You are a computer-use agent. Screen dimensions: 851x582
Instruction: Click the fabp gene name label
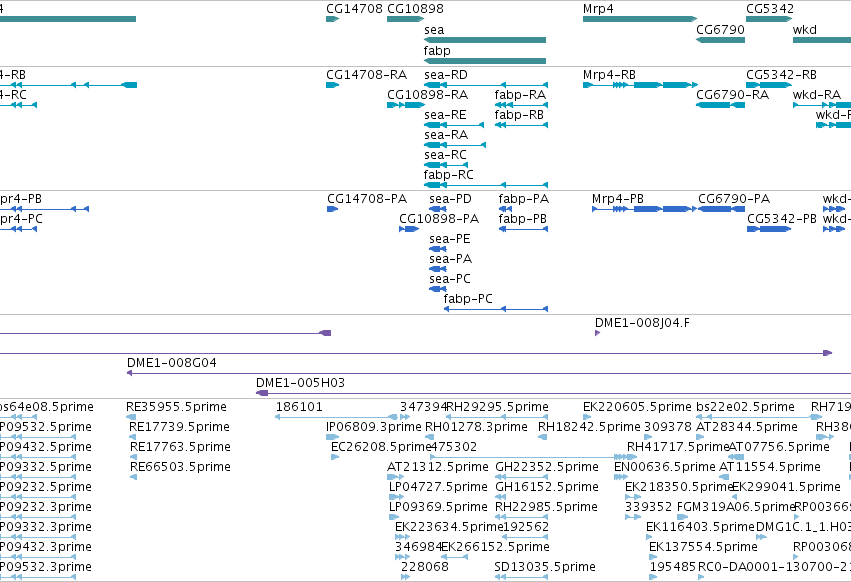point(437,50)
